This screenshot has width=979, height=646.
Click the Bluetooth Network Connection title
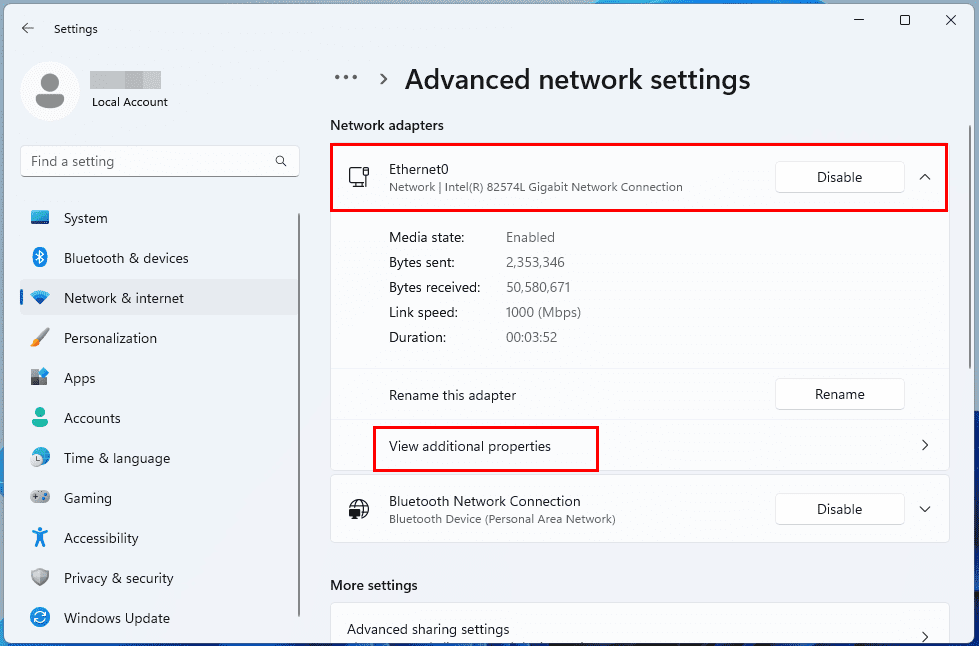pos(485,501)
